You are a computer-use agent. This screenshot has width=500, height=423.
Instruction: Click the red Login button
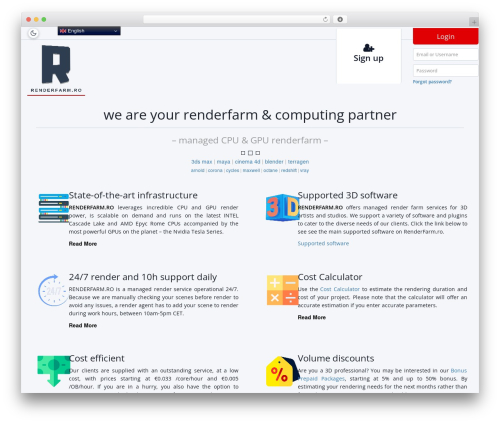446,36
